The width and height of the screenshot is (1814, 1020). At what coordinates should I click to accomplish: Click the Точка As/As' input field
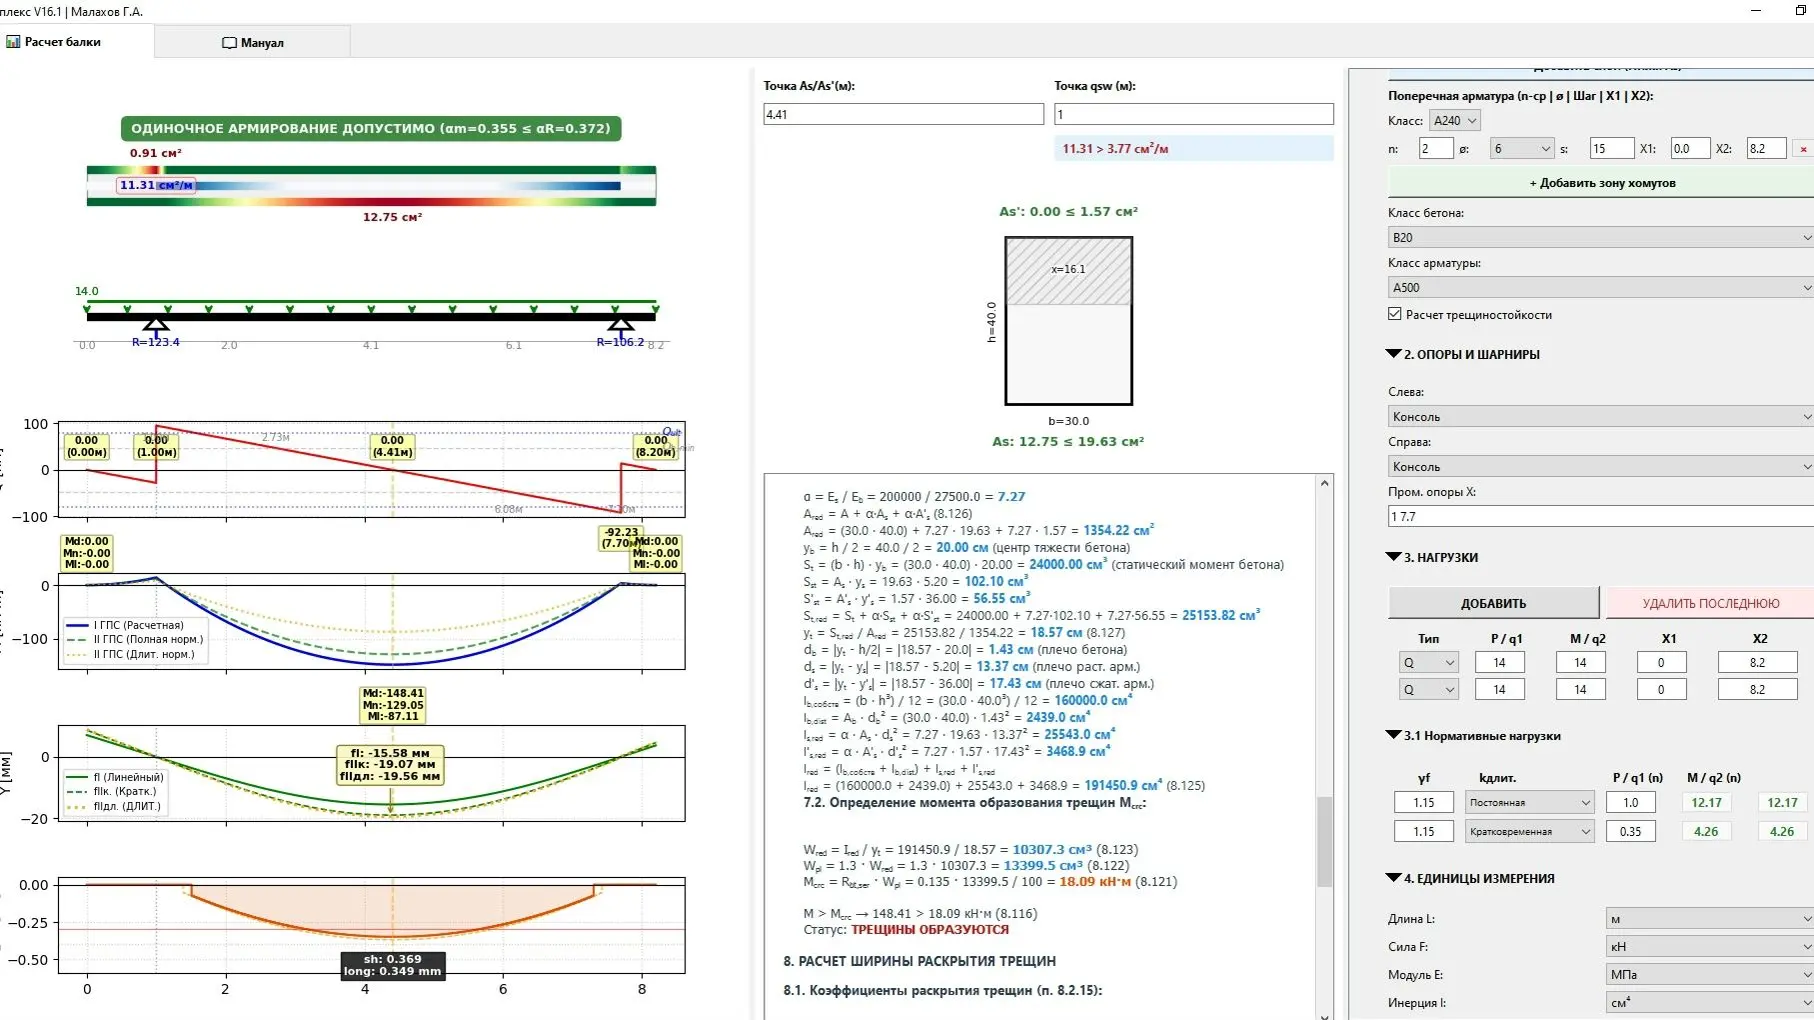tap(903, 115)
